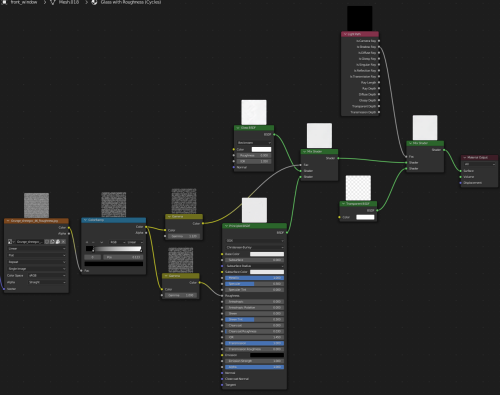This screenshot has height=395, width=500.
Task: Click the Surface input socket on Material Output
Action: [461, 171]
